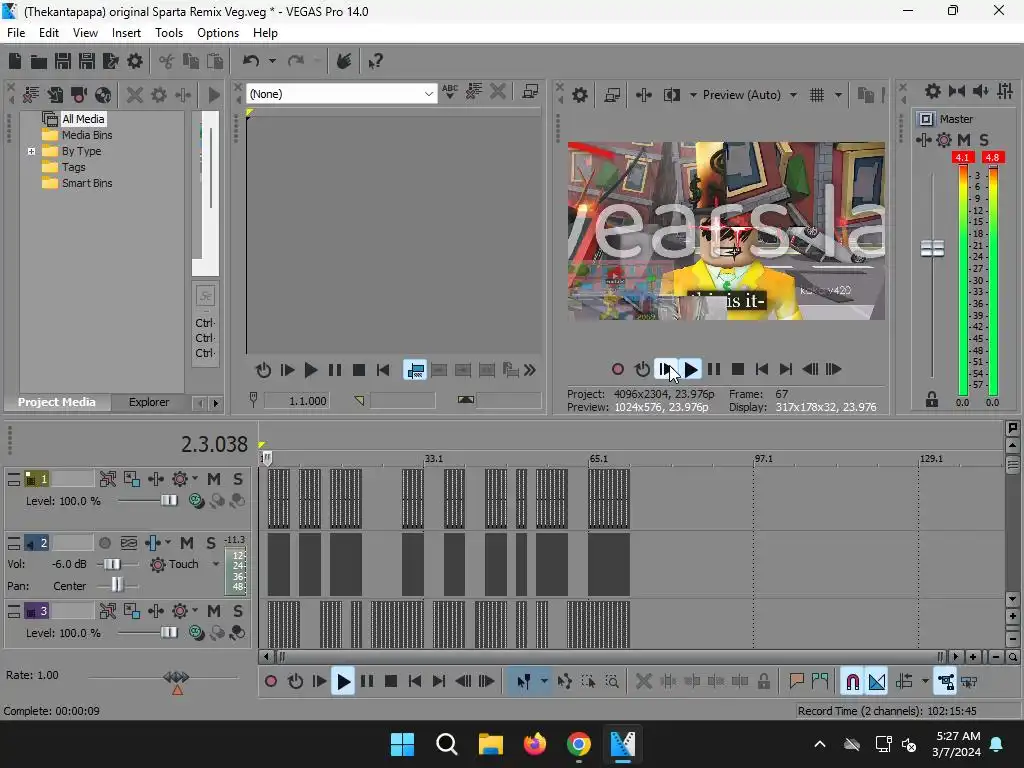This screenshot has width=1024, height=768.
Task: Open Get Media from Web globe icon
Action: tap(103, 95)
